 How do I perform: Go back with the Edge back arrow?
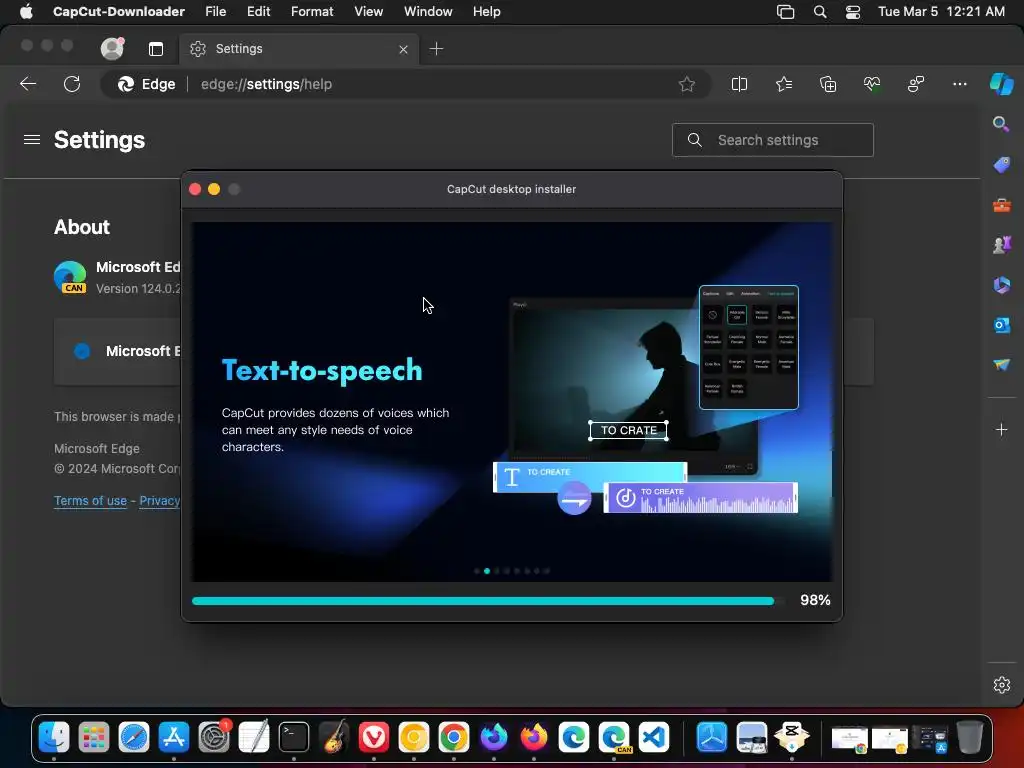(x=28, y=84)
